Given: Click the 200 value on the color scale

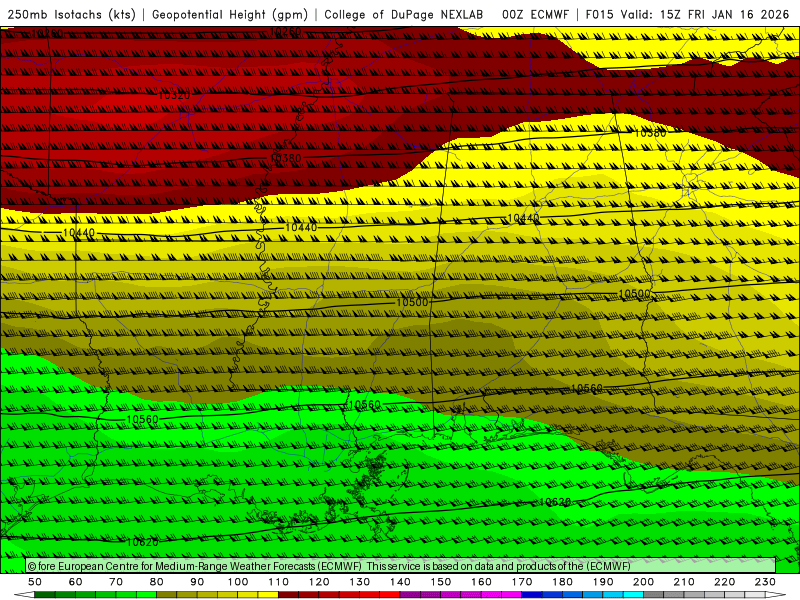Looking at the screenshot, I should (643, 582).
